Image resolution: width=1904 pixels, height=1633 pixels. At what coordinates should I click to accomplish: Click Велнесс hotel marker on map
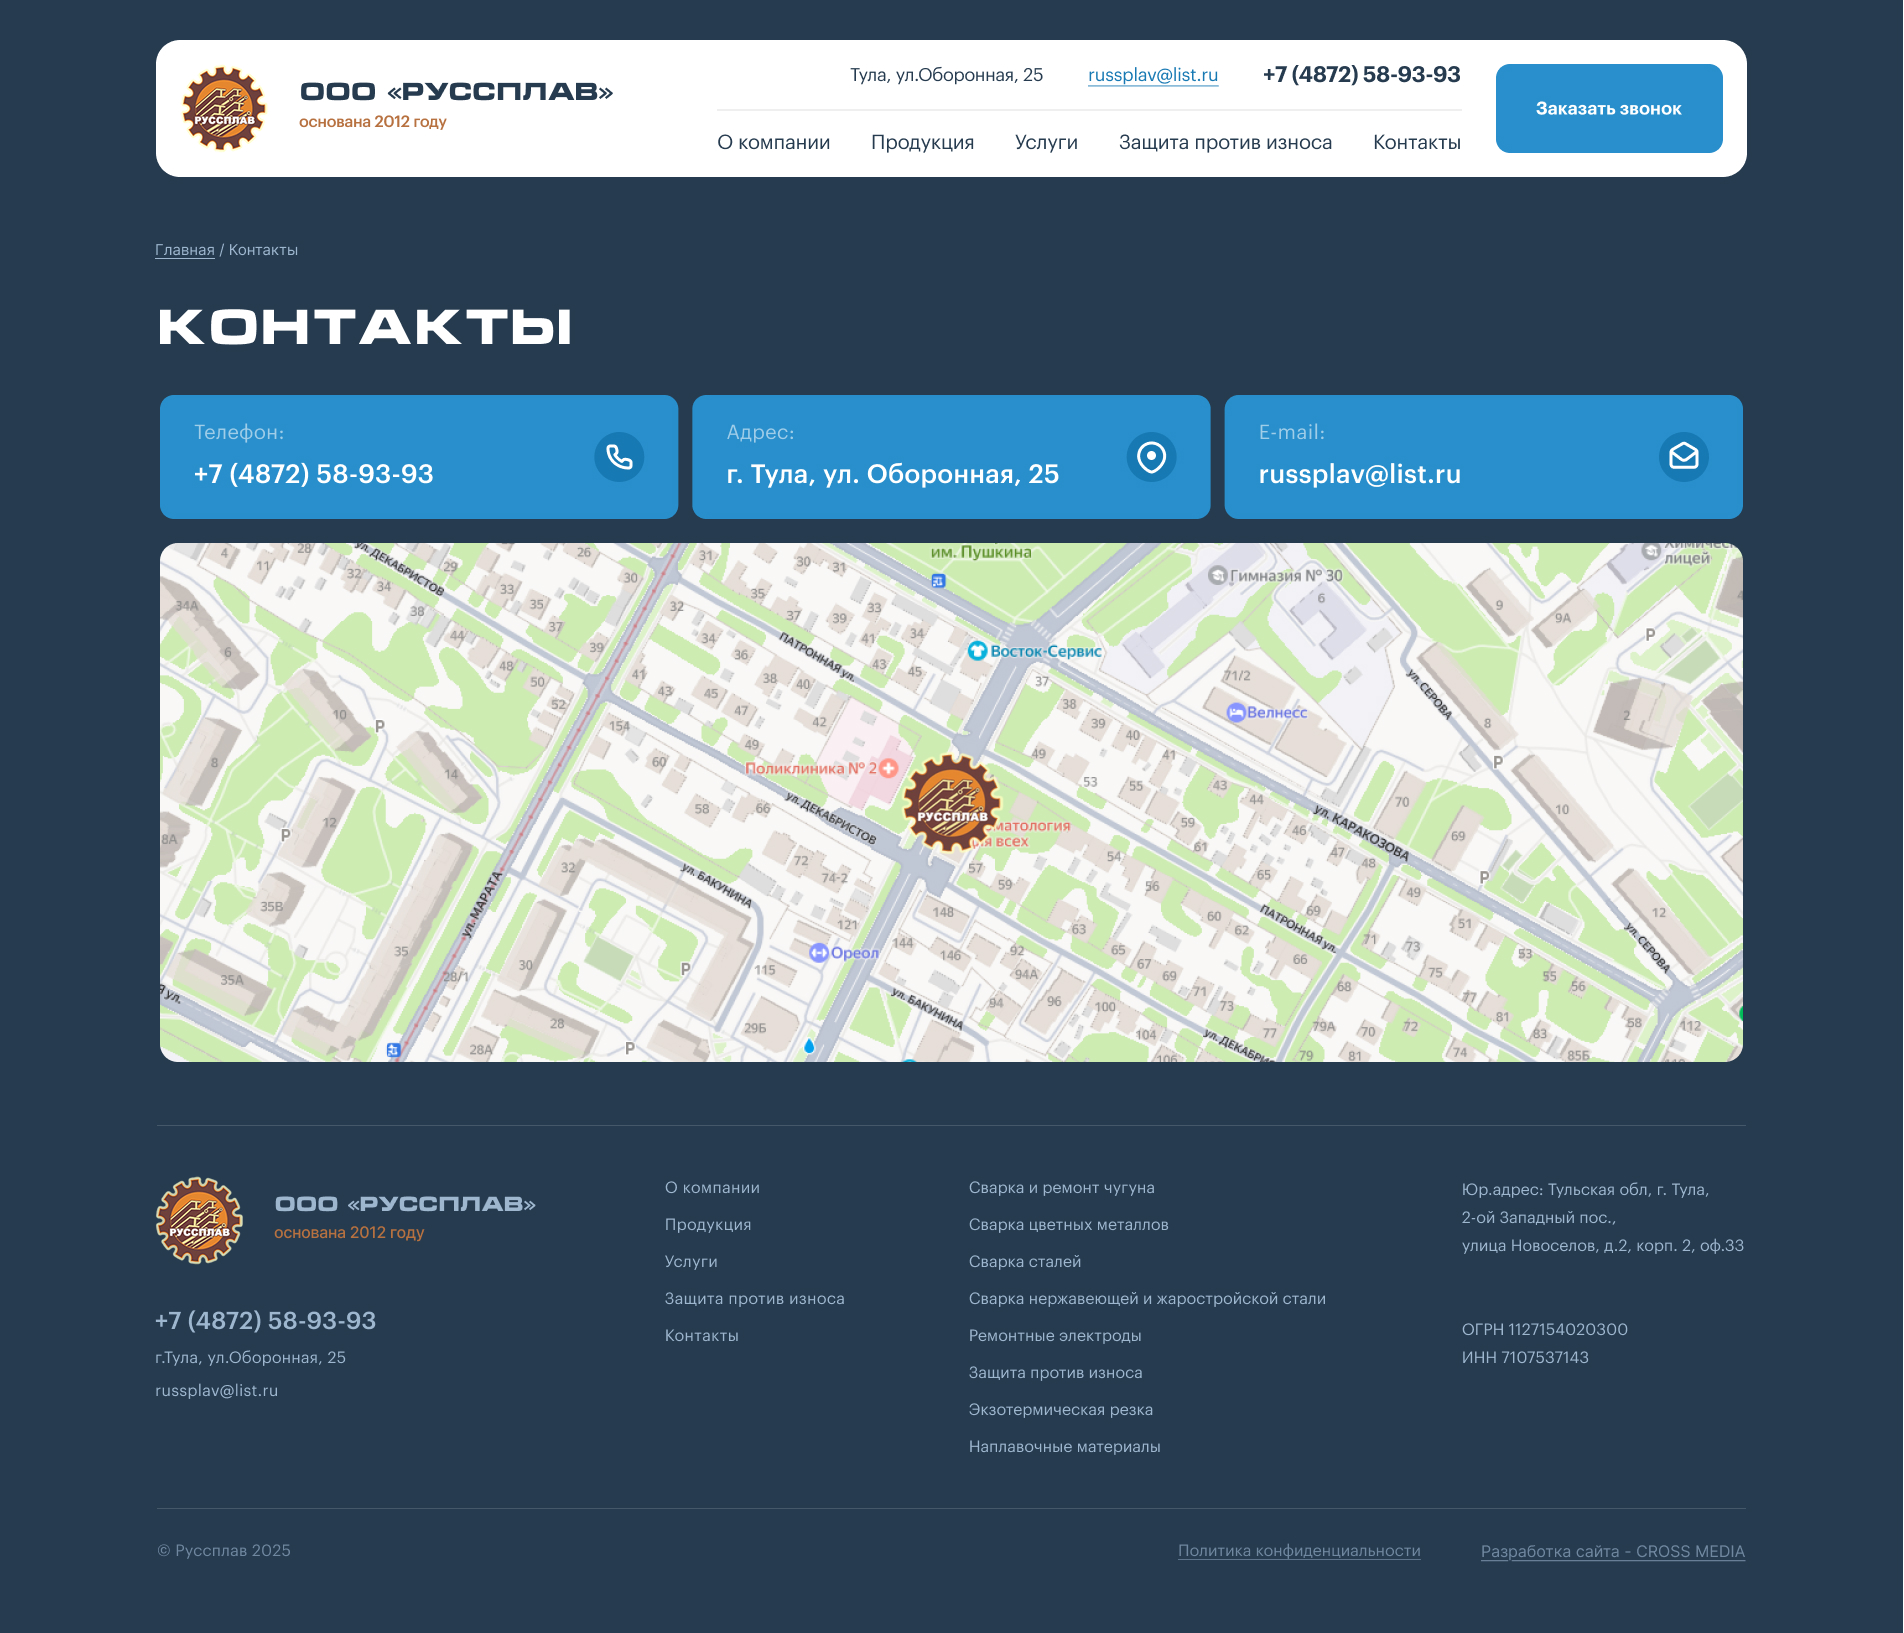click(1236, 713)
